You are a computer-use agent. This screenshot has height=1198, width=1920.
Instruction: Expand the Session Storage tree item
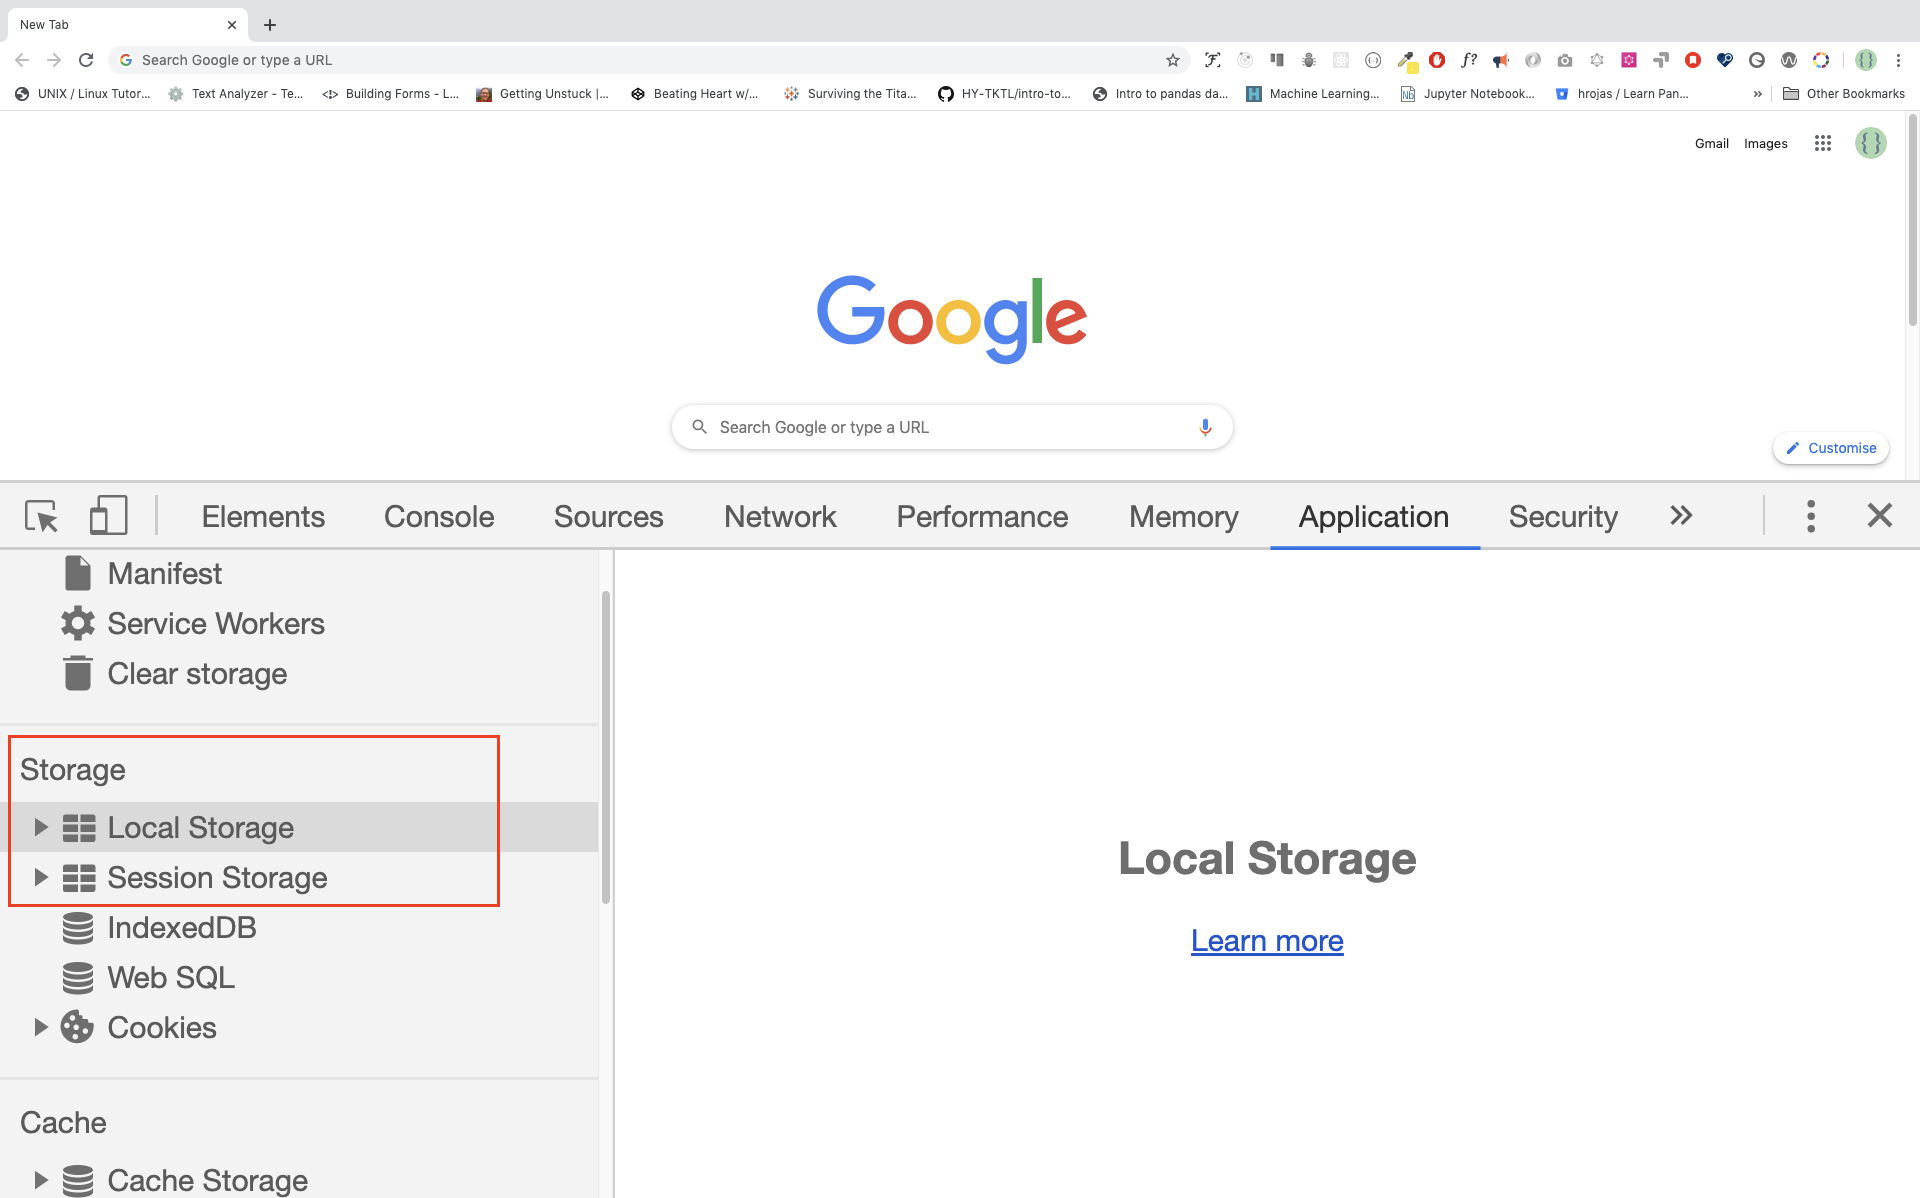[x=41, y=876]
